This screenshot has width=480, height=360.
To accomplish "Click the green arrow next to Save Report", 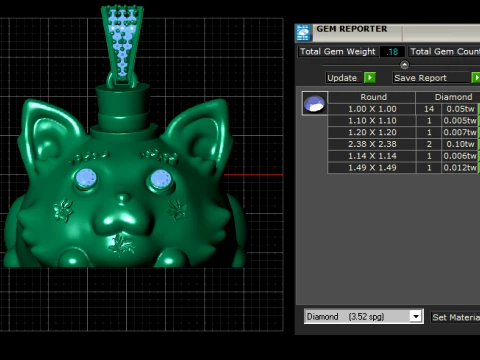I will tap(476, 78).
